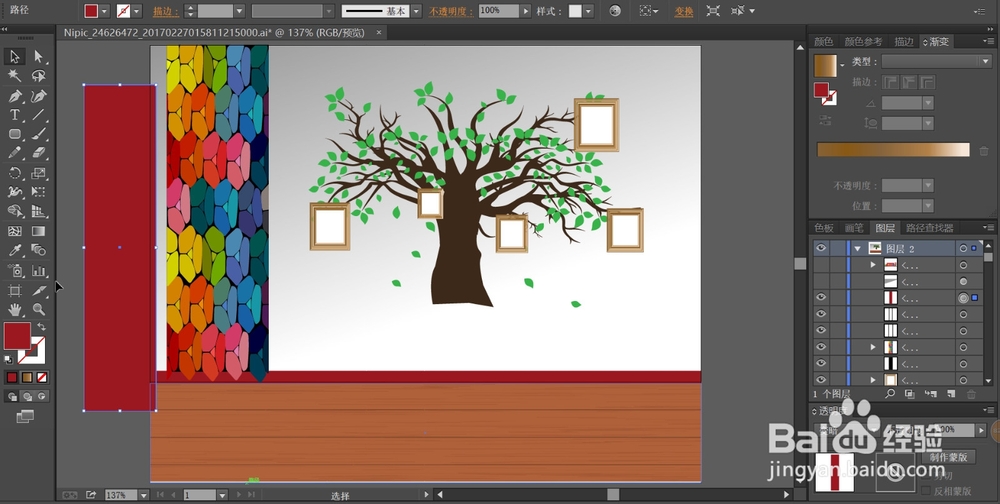The height and width of the screenshot is (504, 1000).
Task: Select the Lasso tool
Action: [x=38, y=76]
